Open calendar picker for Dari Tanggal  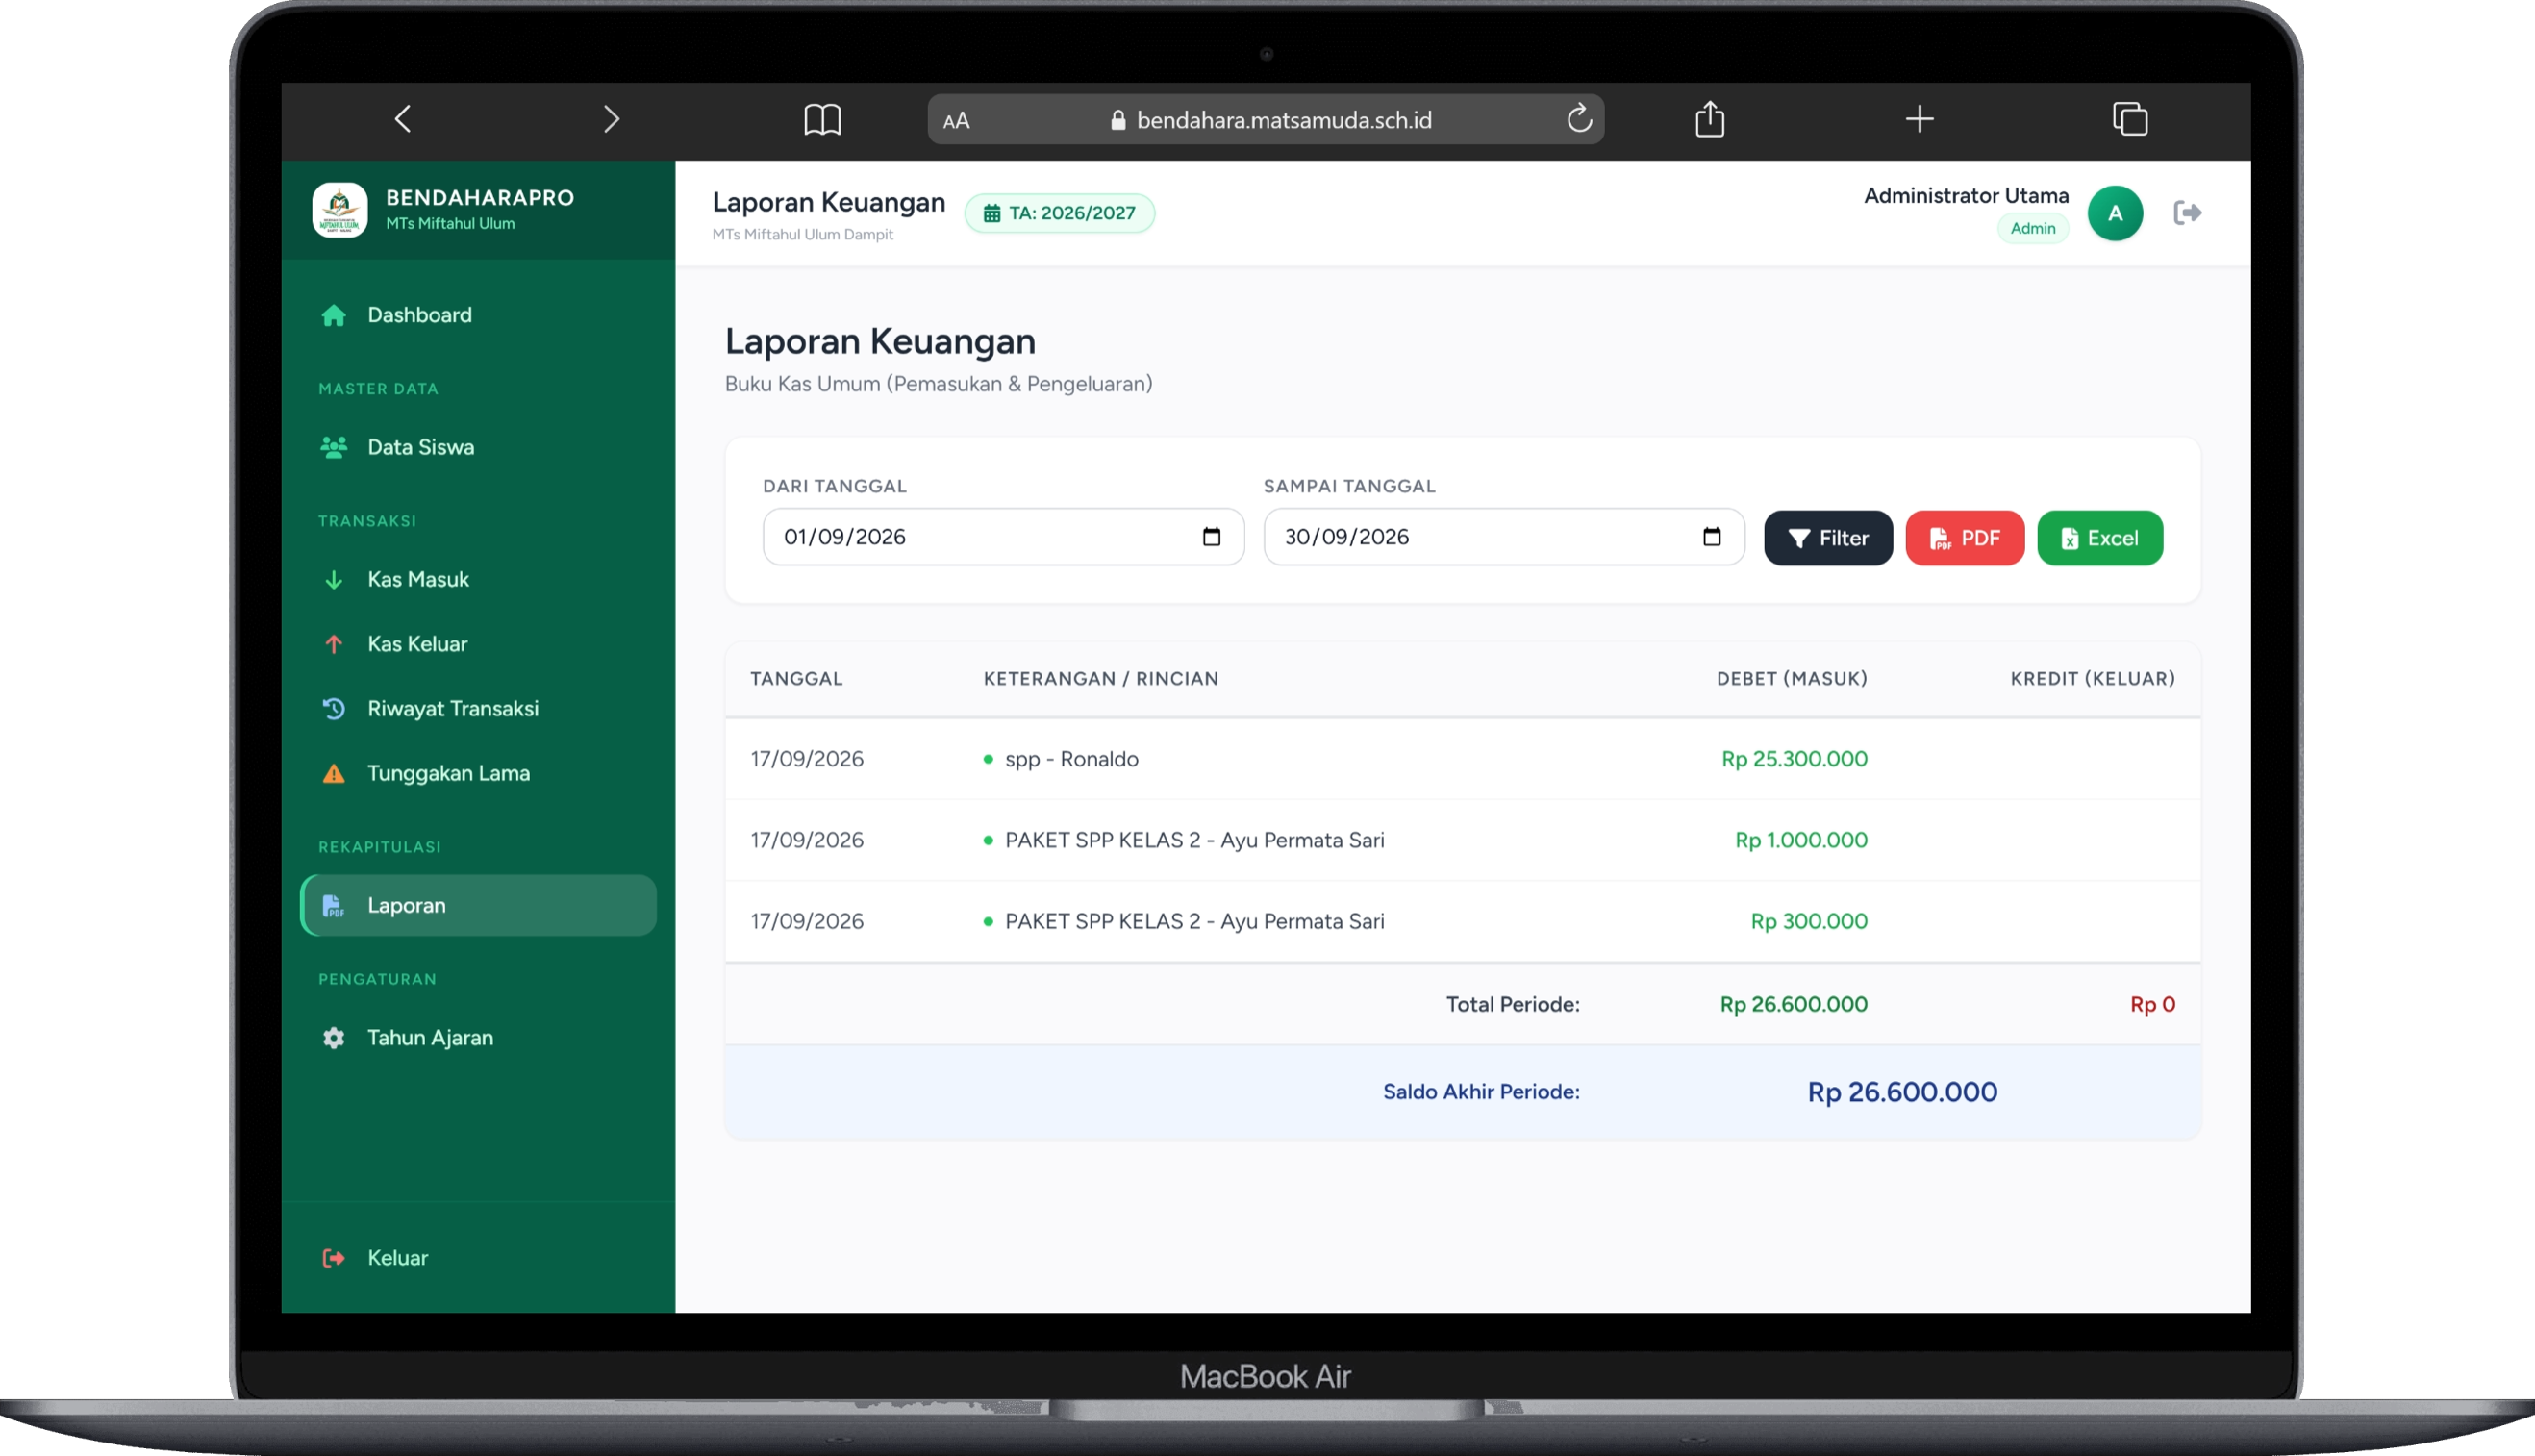tap(1211, 537)
